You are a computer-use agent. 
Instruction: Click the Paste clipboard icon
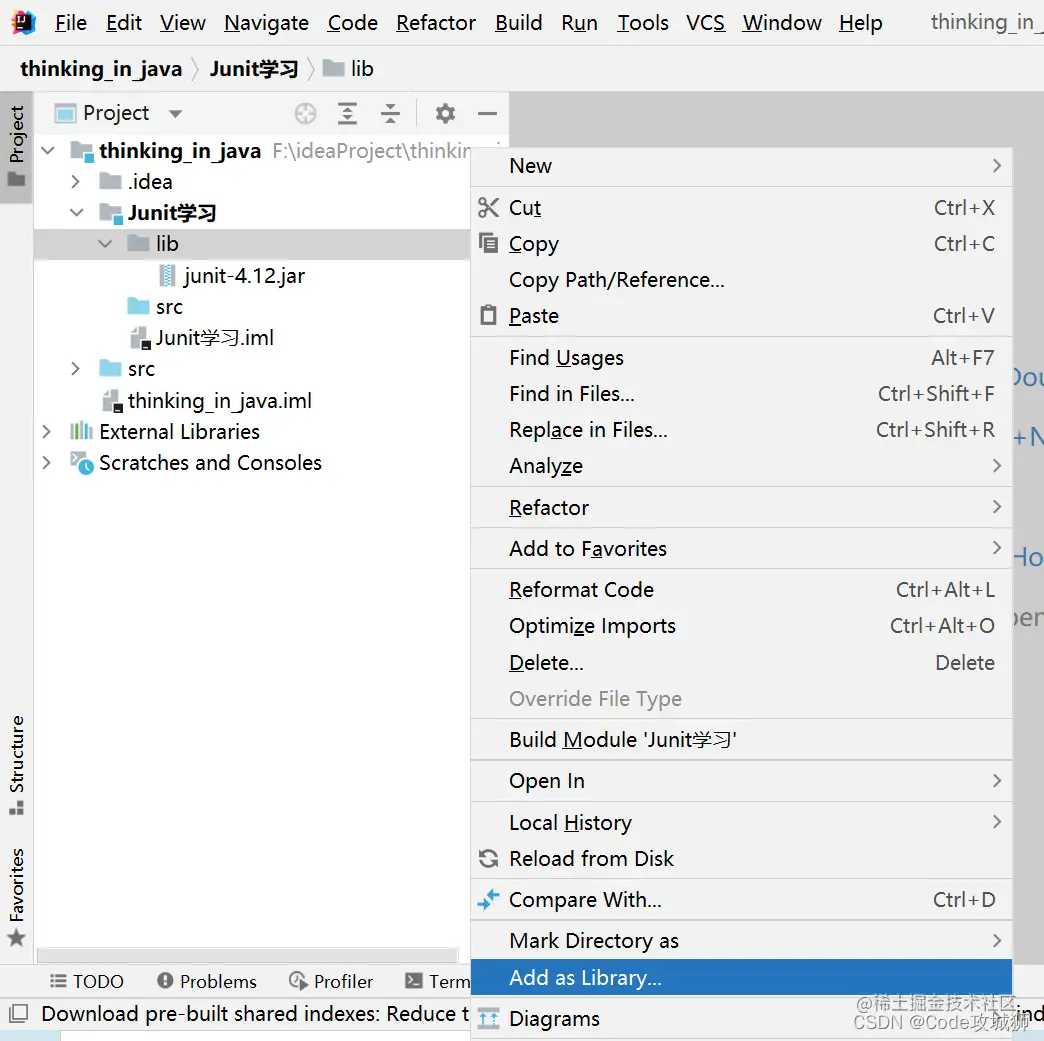click(488, 315)
